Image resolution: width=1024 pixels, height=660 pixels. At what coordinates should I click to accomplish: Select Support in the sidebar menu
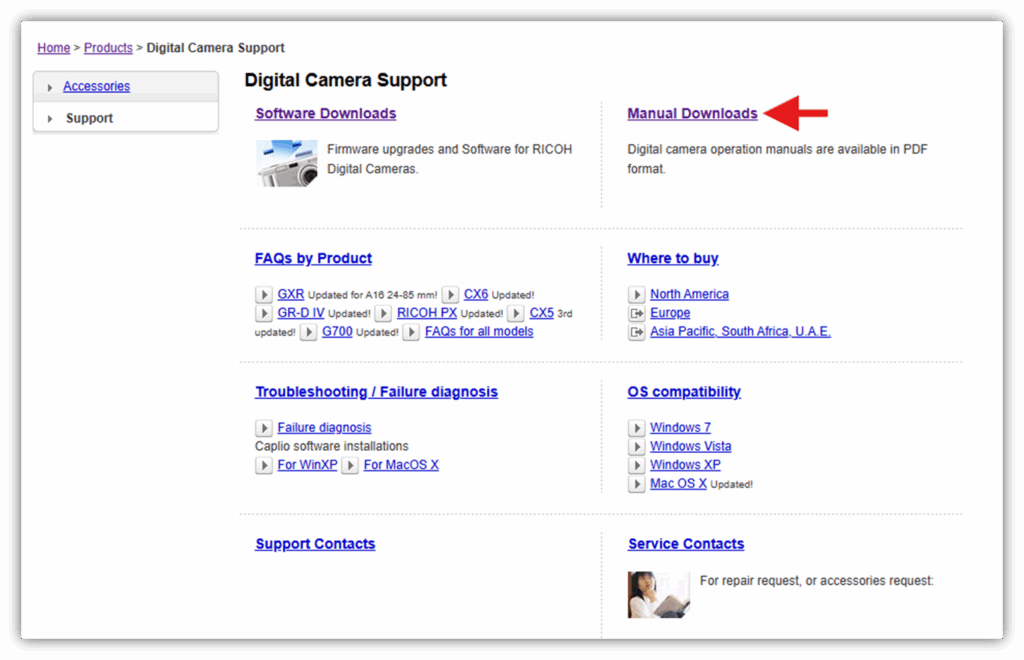pos(89,118)
